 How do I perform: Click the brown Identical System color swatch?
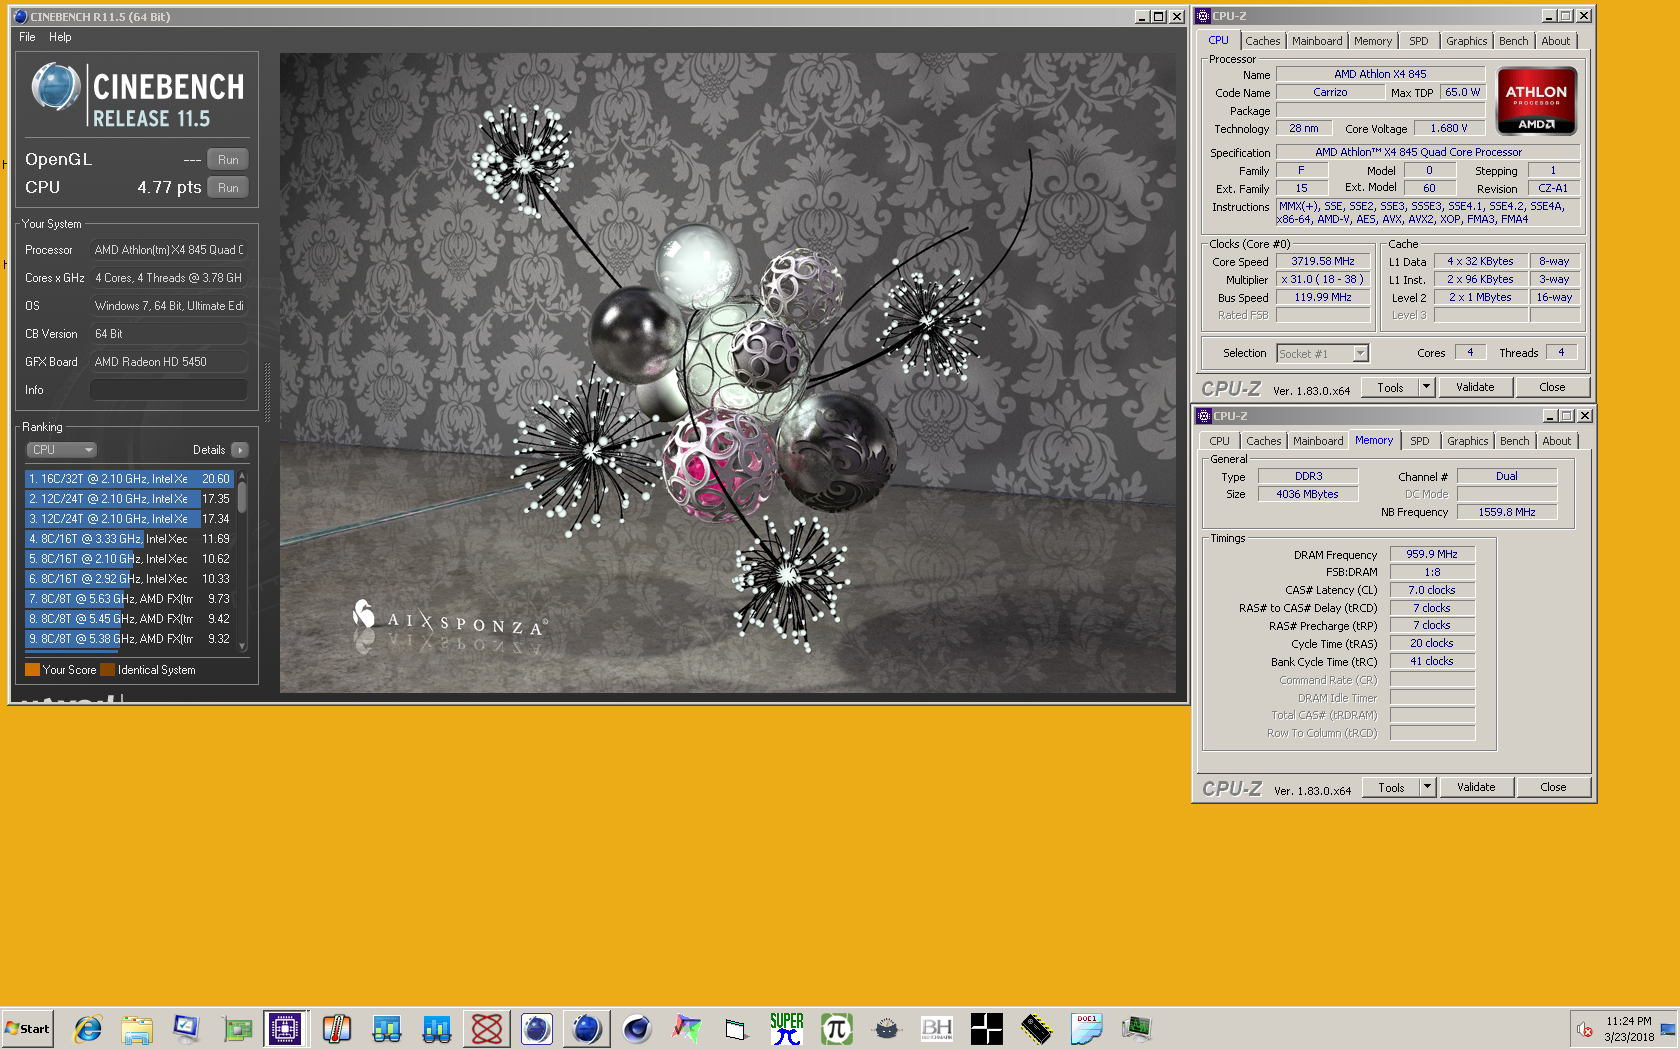click(107, 670)
